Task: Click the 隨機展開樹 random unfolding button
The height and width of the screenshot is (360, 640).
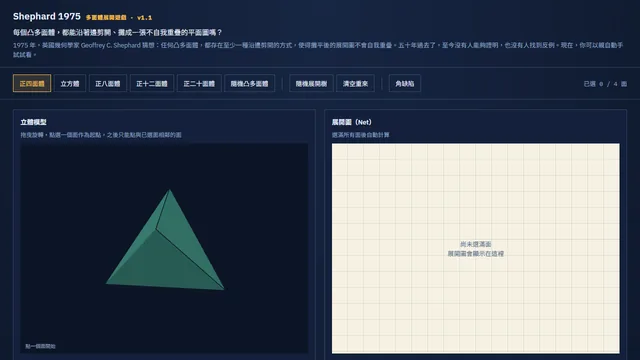Action: coord(311,83)
